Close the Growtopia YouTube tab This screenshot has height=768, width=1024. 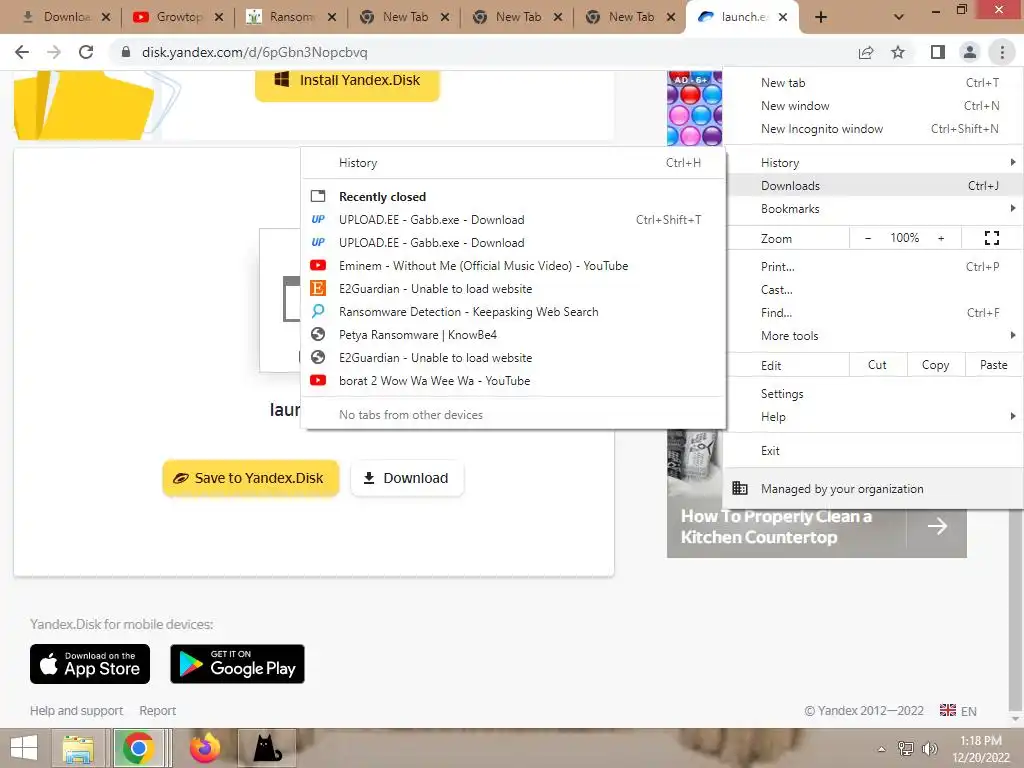(219, 17)
